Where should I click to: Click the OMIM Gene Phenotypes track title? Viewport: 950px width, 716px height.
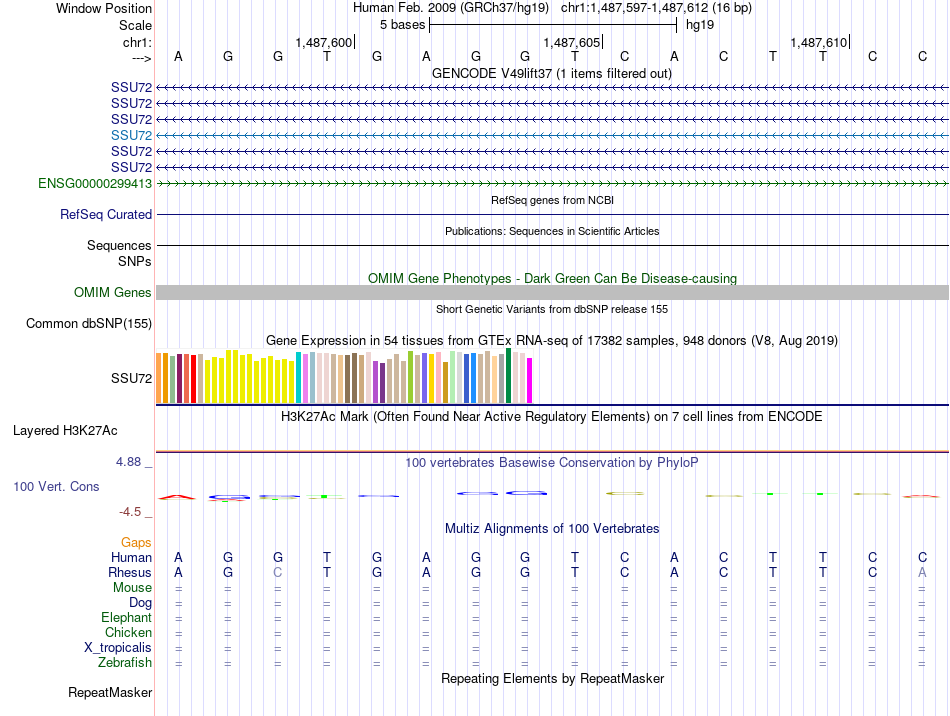click(x=552, y=278)
